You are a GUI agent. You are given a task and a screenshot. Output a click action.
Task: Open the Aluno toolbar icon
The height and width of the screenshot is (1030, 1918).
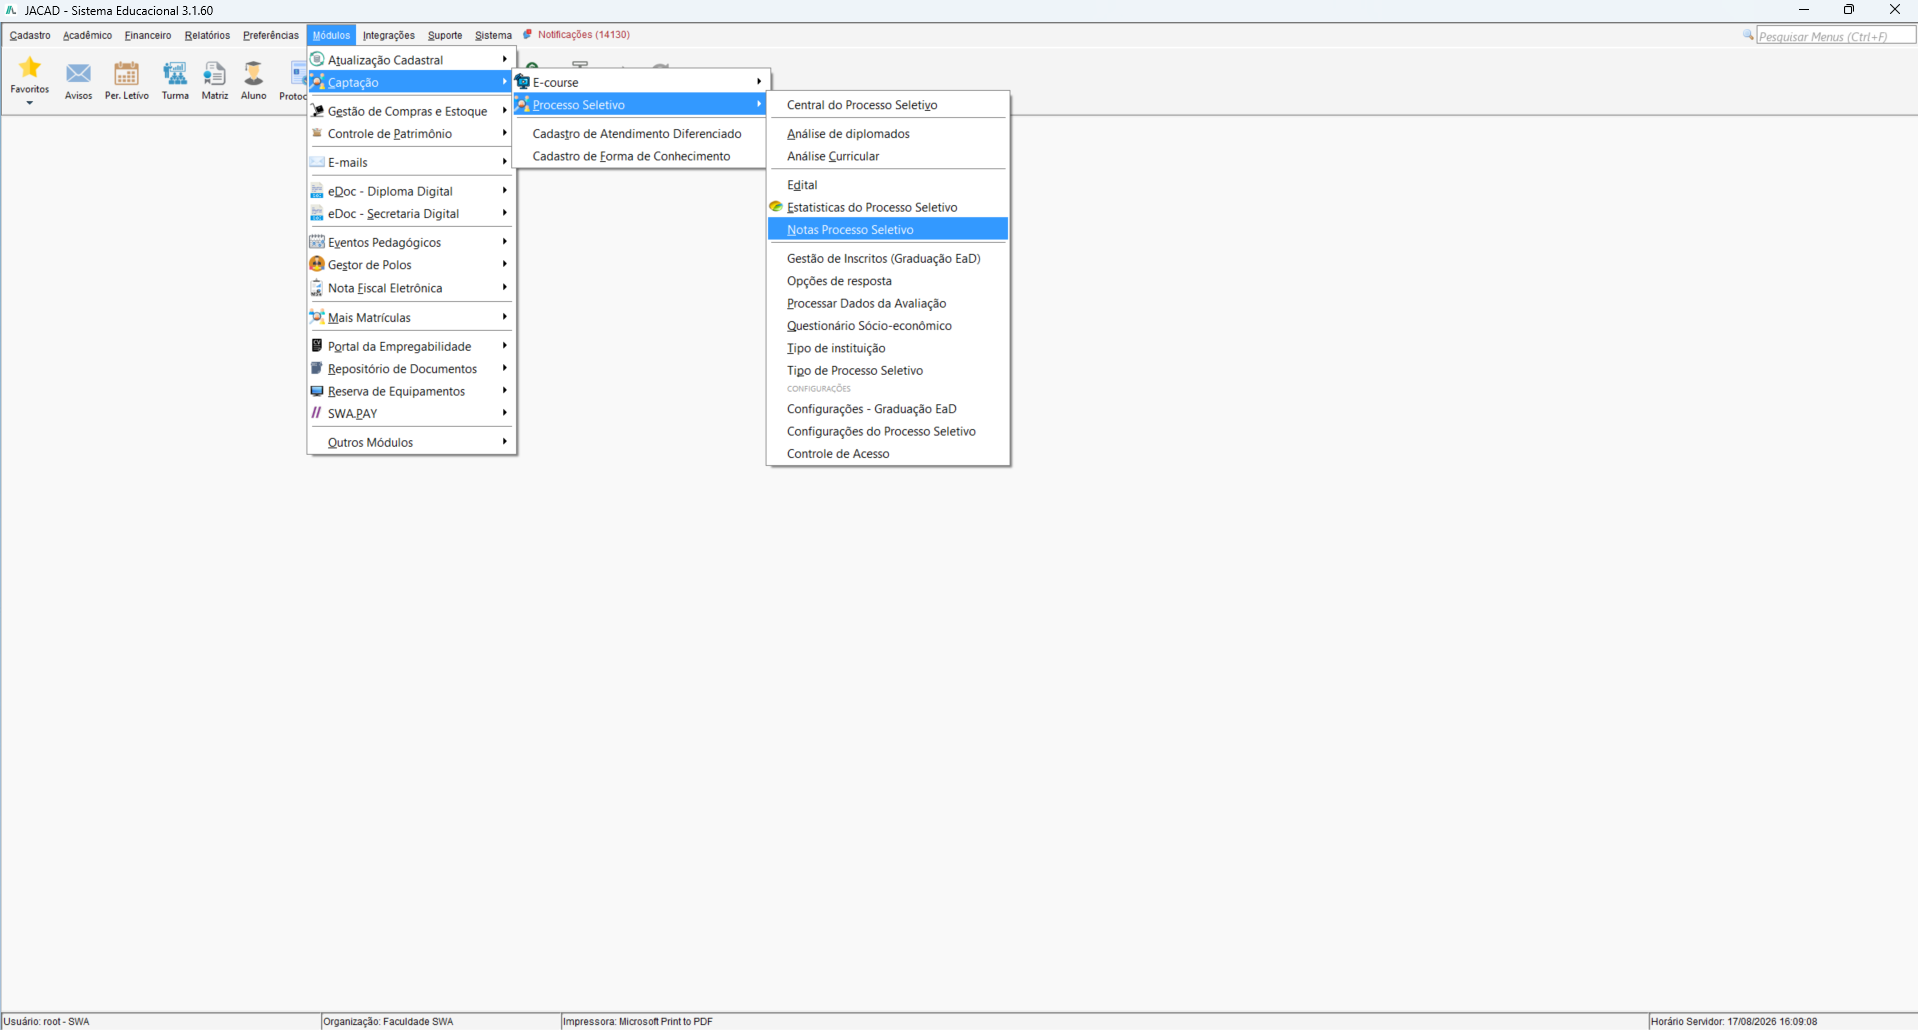pyautogui.click(x=254, y=73)
